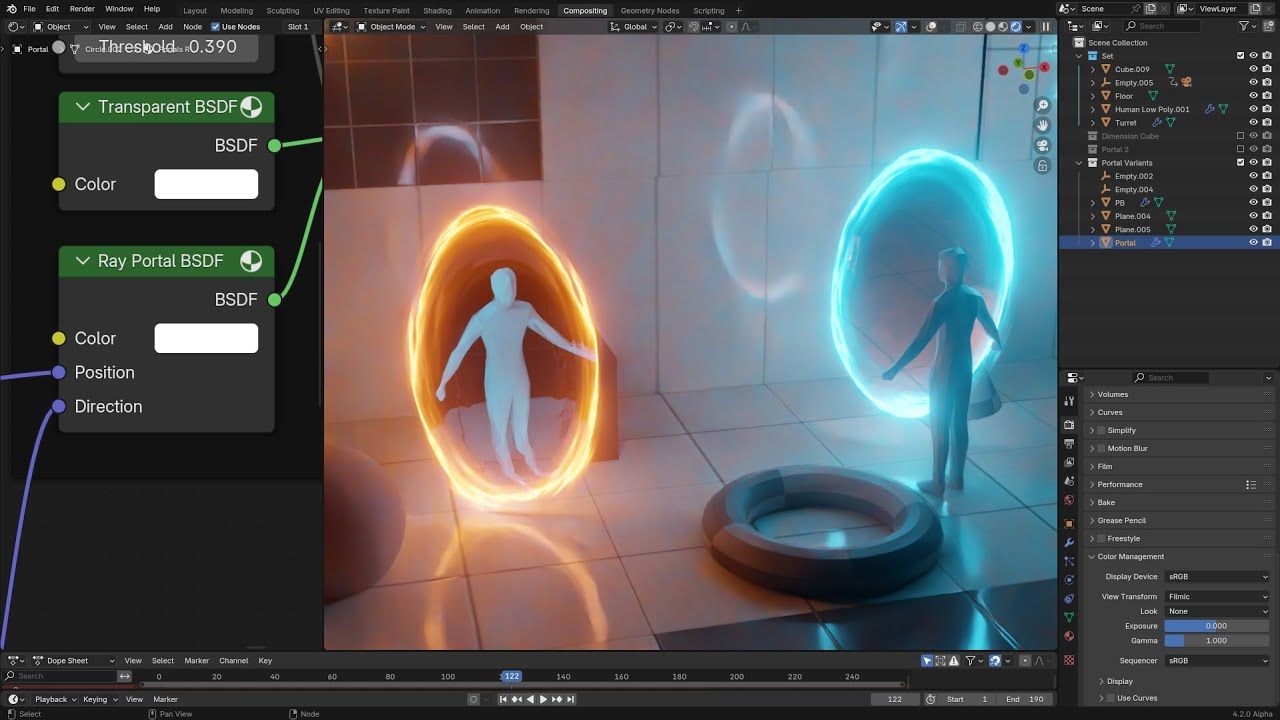Switch viewport to rendered shading mode
This screenshot has width=1280, height=720.
[x=1018, y=27]
